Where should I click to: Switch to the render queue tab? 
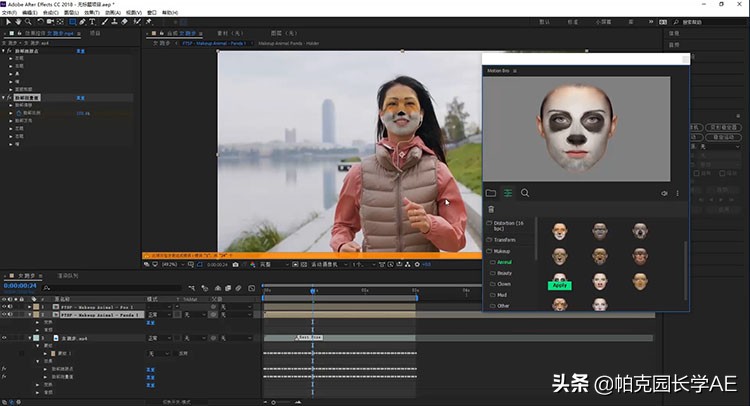point(68,276)
